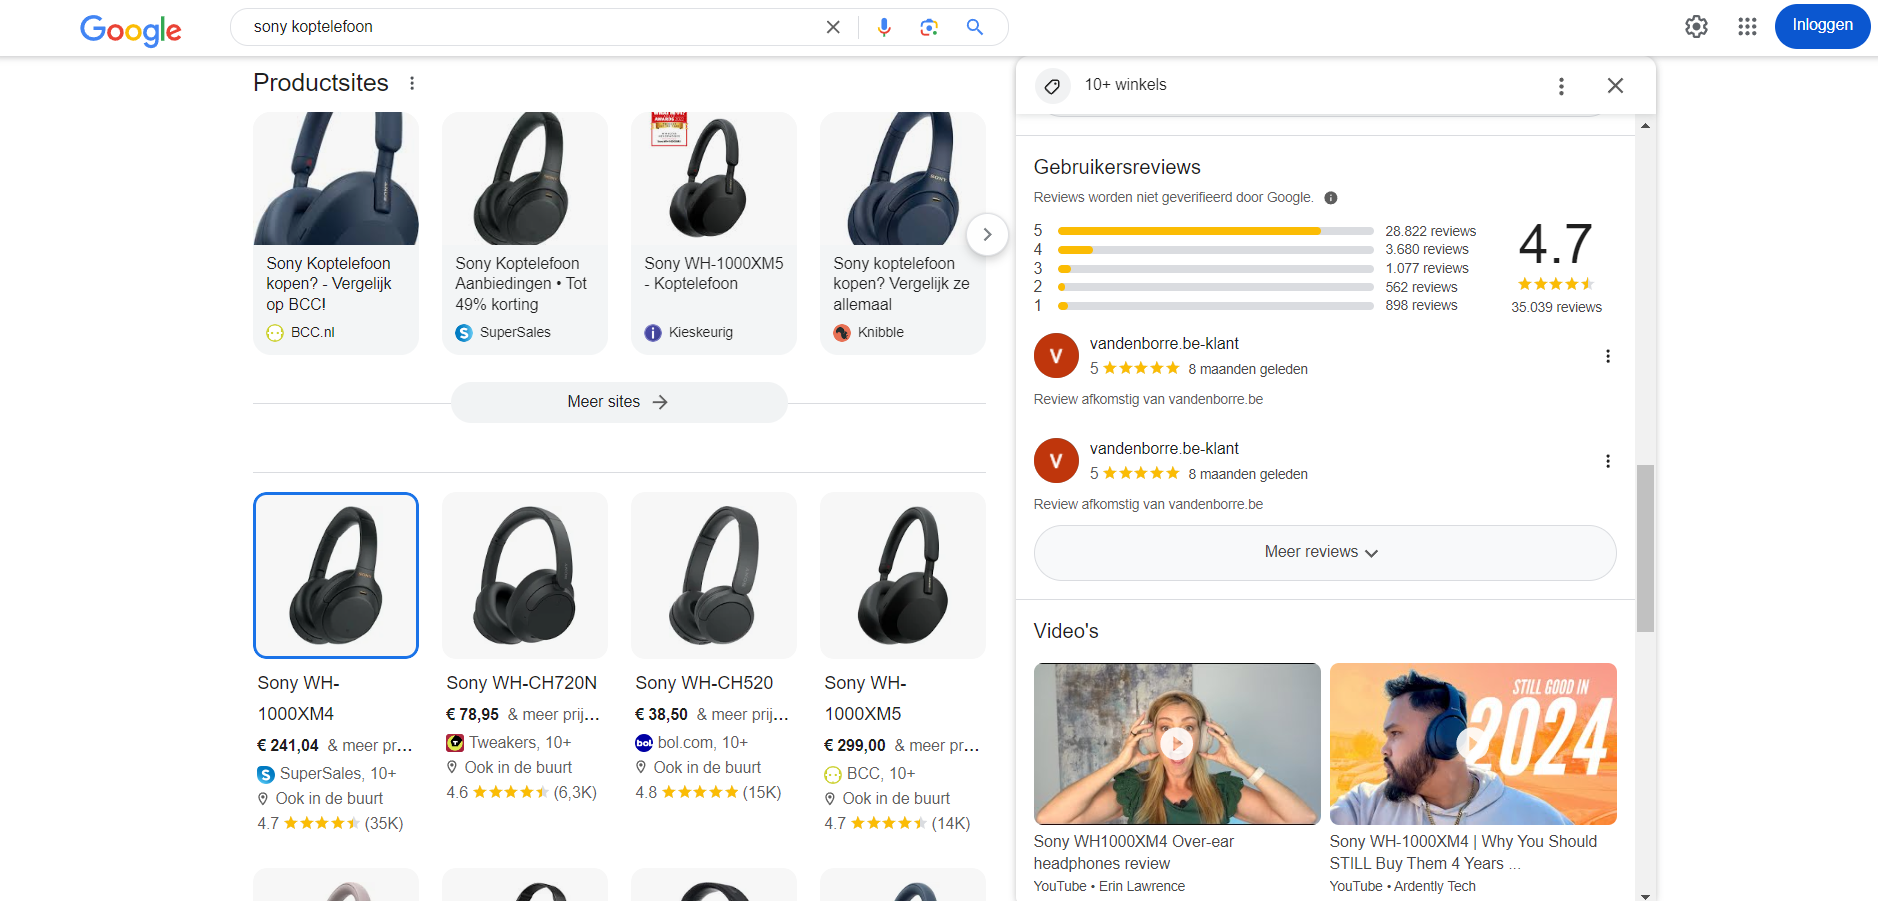The image size is (1878, 901).
Task: Open the SuperSales Aanbiedingen 49% korting card
Action: pos(525,233)
